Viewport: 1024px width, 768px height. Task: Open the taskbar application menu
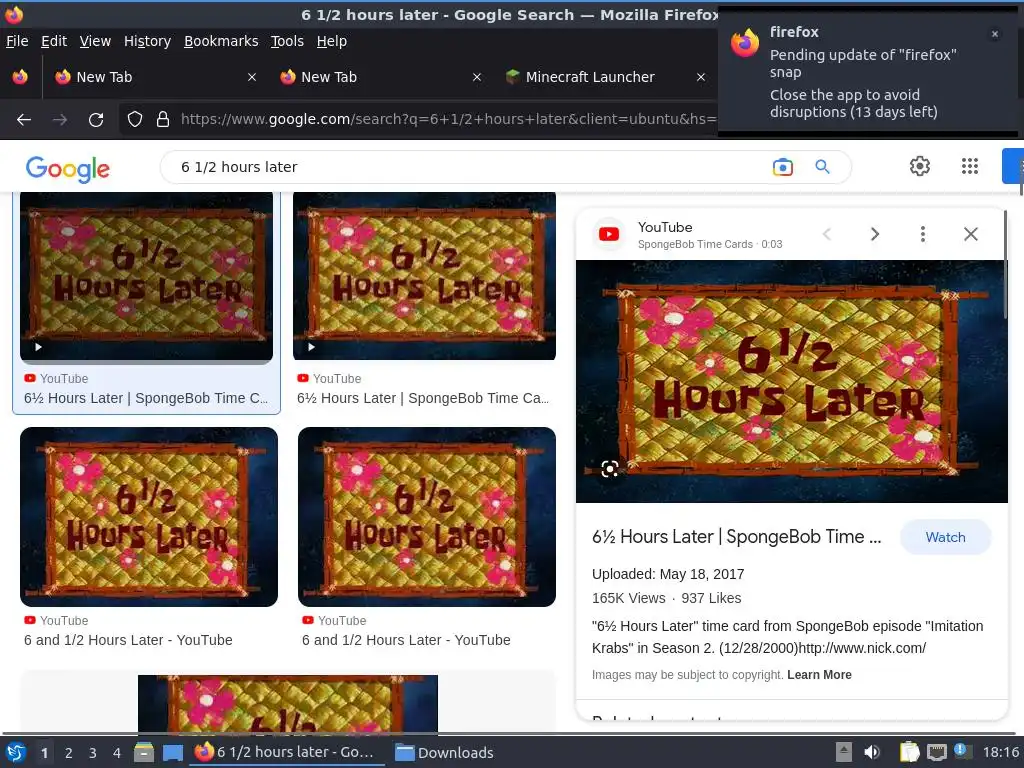[x=16, y=752]
